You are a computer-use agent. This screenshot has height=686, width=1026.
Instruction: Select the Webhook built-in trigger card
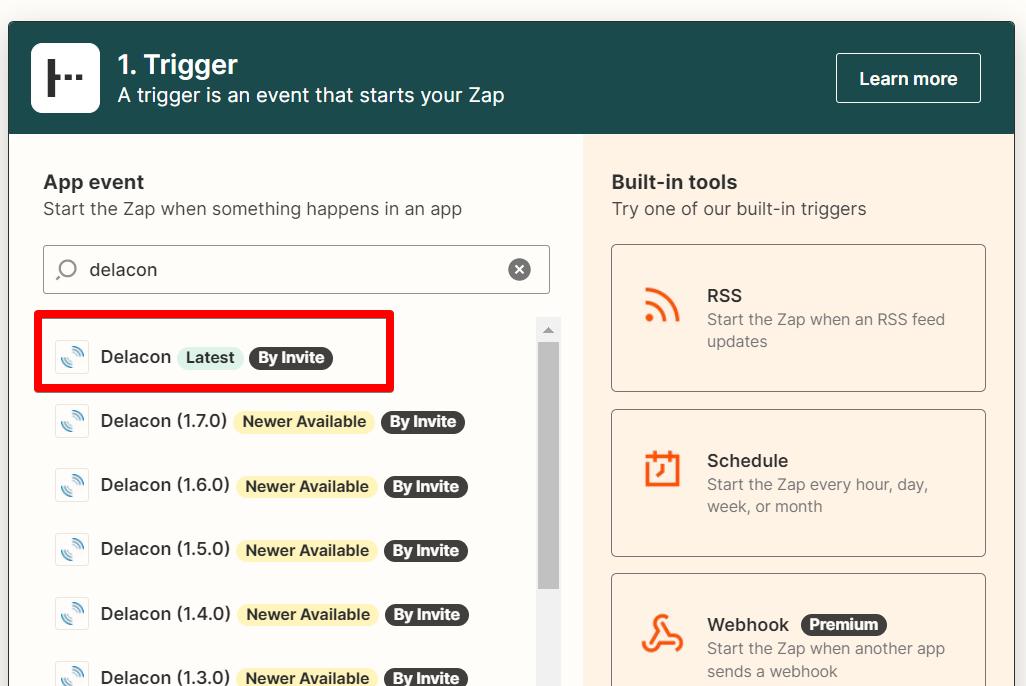(x=798, y=630)
